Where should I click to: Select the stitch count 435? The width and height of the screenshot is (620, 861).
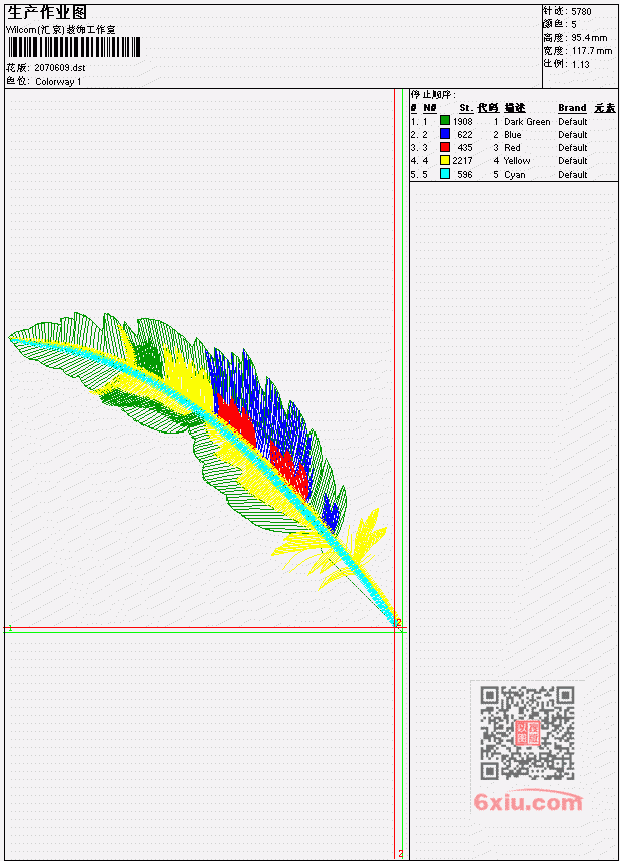[465, 148]
